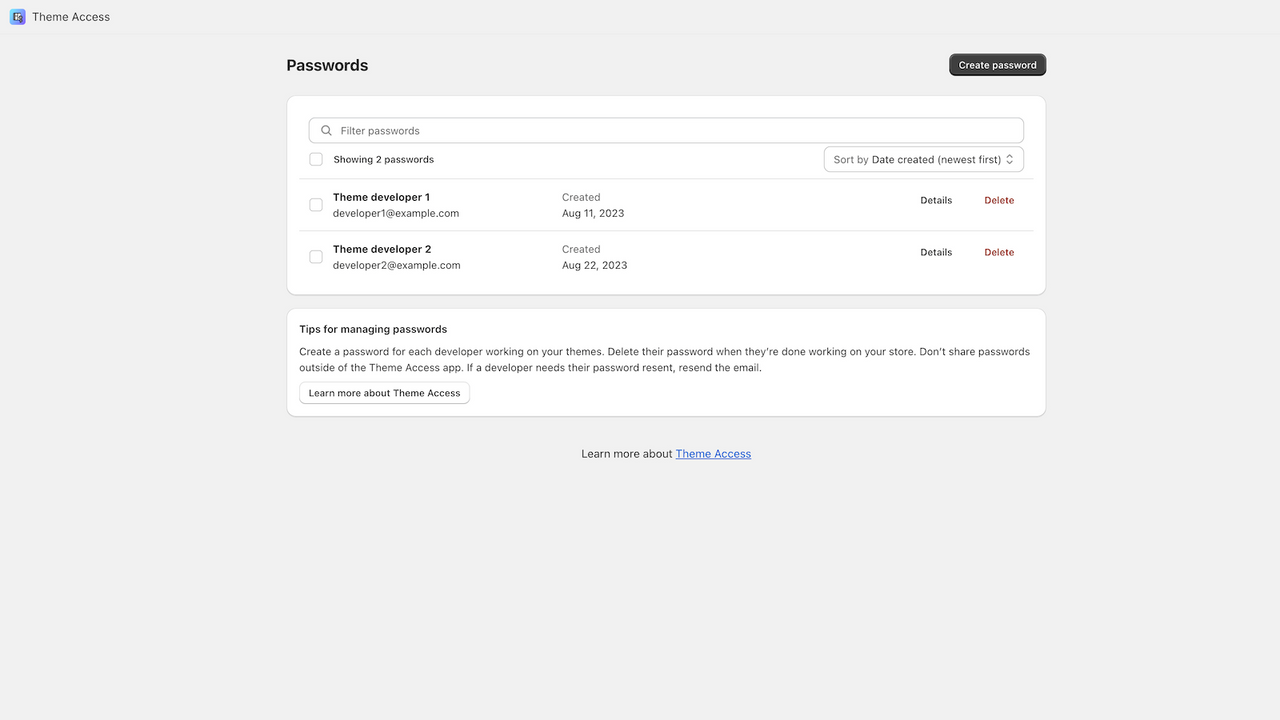
Task: Delete the password for Theme developer 1
Action: (998, 200)
